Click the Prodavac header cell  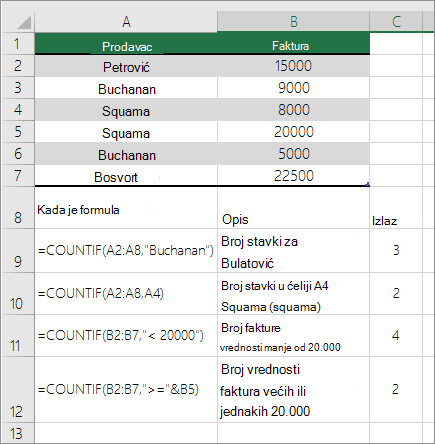126,44
